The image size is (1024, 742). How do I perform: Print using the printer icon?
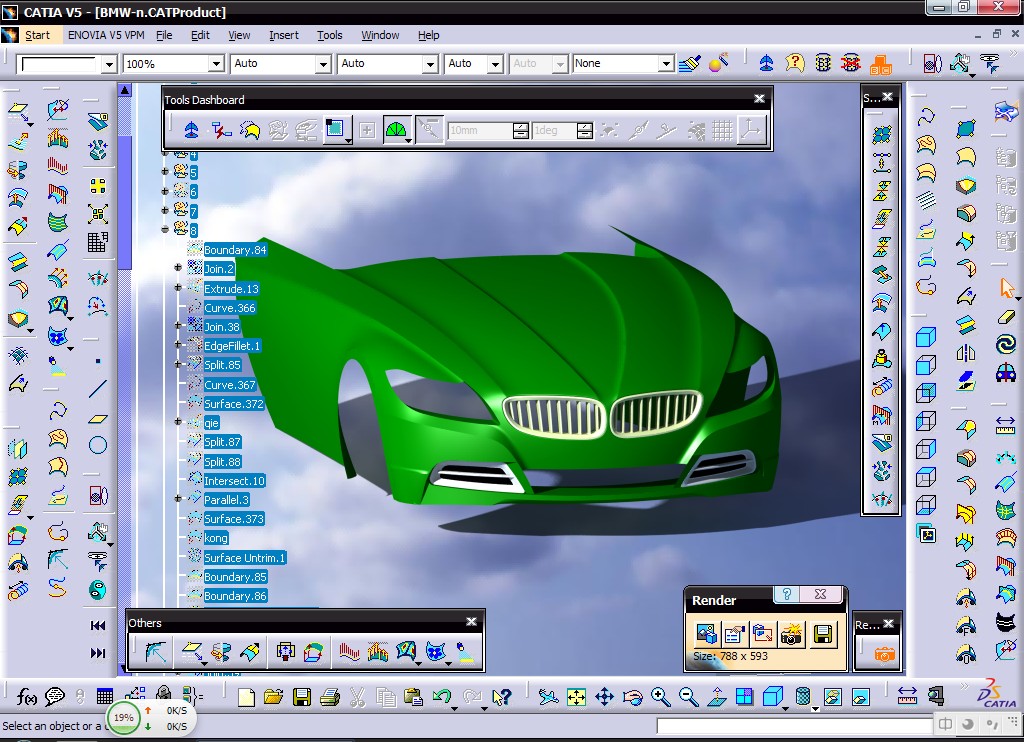330,698
